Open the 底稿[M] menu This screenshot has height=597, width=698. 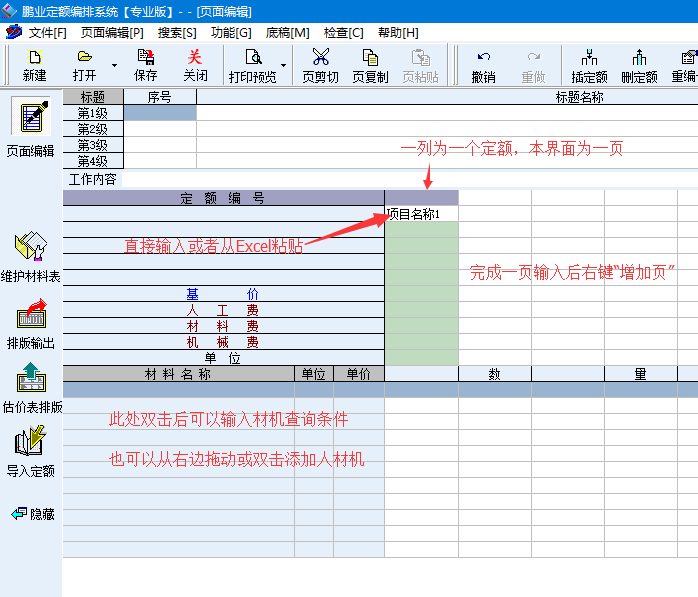[288, 32]
